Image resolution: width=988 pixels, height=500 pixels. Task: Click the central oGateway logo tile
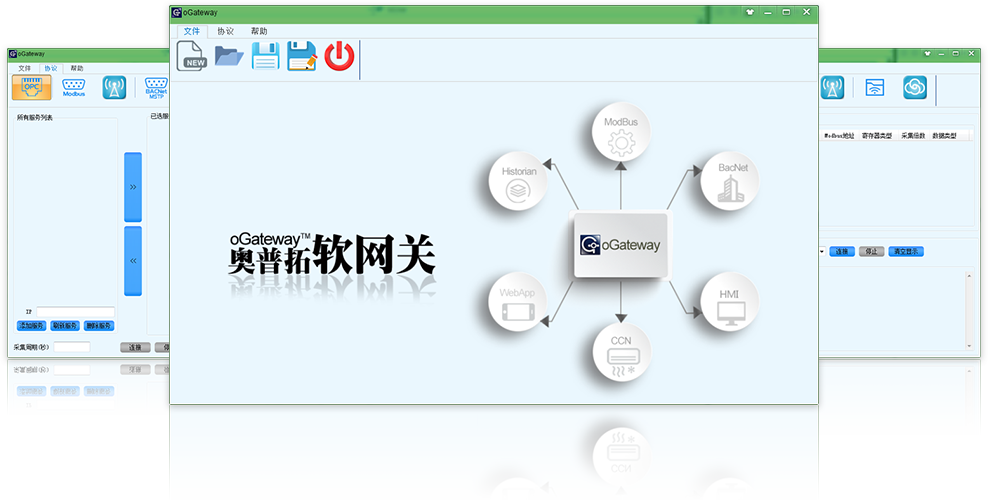coord(620,245)
